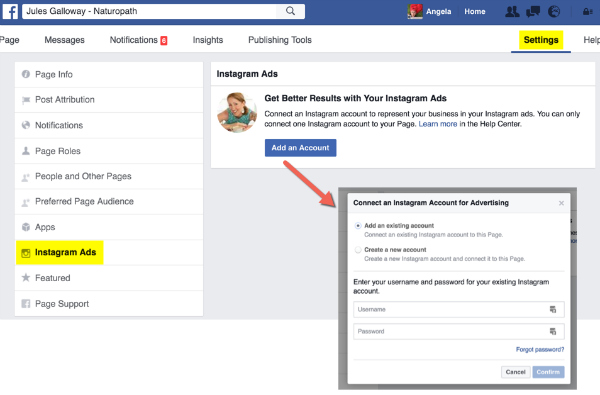Viewport: 600px width, 395px height.
Task: Open friend requests icon in top bar
Action: pyautogui.click(x=512, y=11)
